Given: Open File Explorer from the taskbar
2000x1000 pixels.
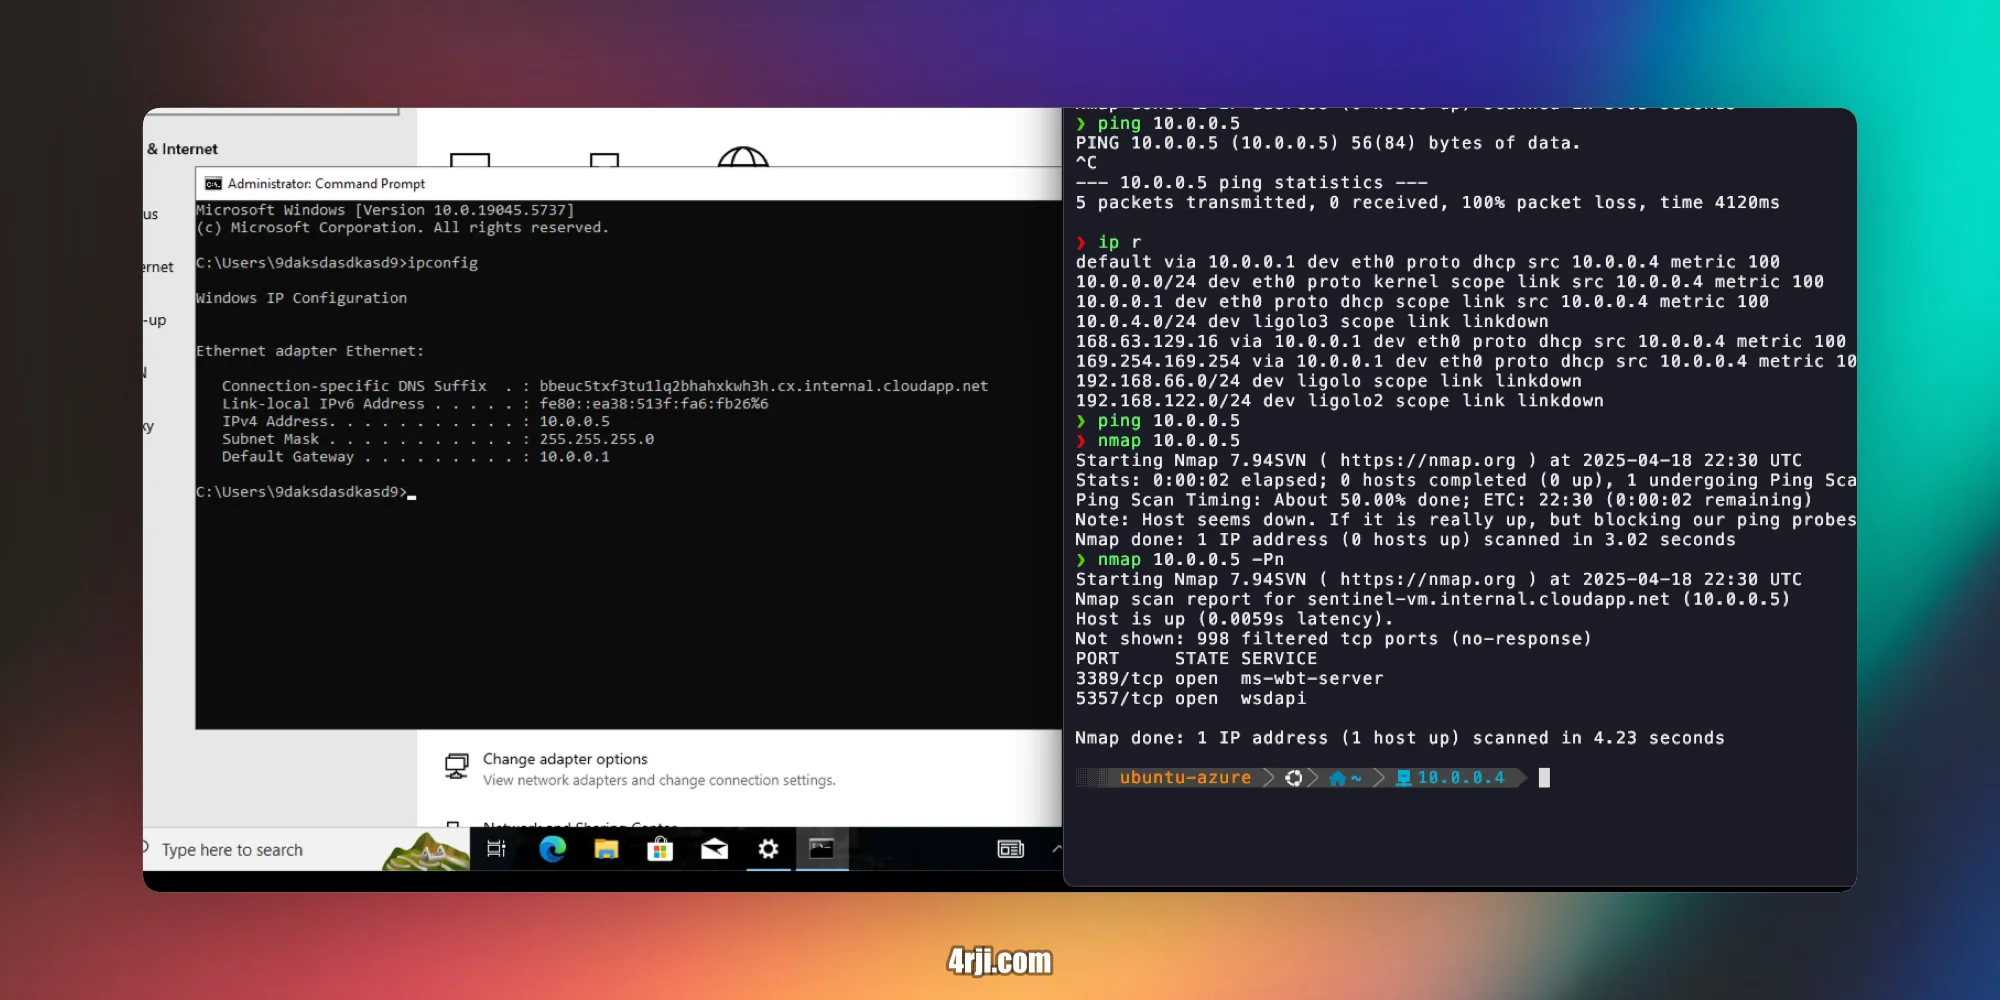Looking at the screenshot, I should [x=606, y=849].
